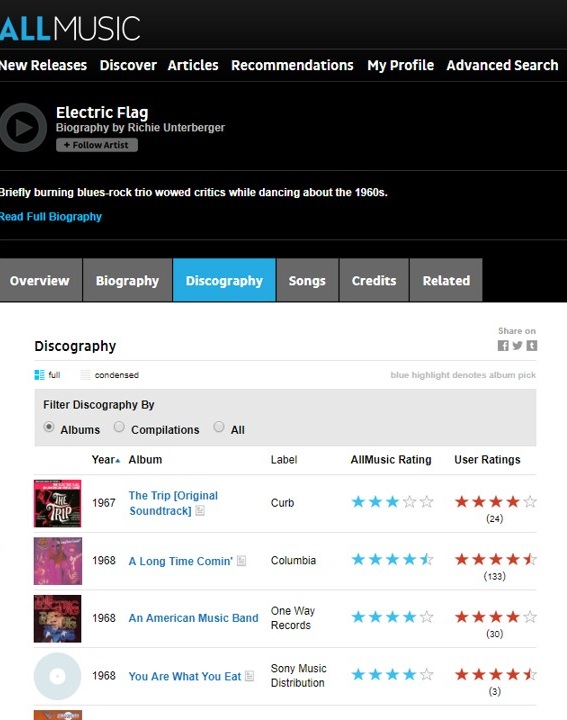Image resolution: width=567 pixels, height=720 pixels.
Task: Sort by Album column header
Action: pos(145,460)
